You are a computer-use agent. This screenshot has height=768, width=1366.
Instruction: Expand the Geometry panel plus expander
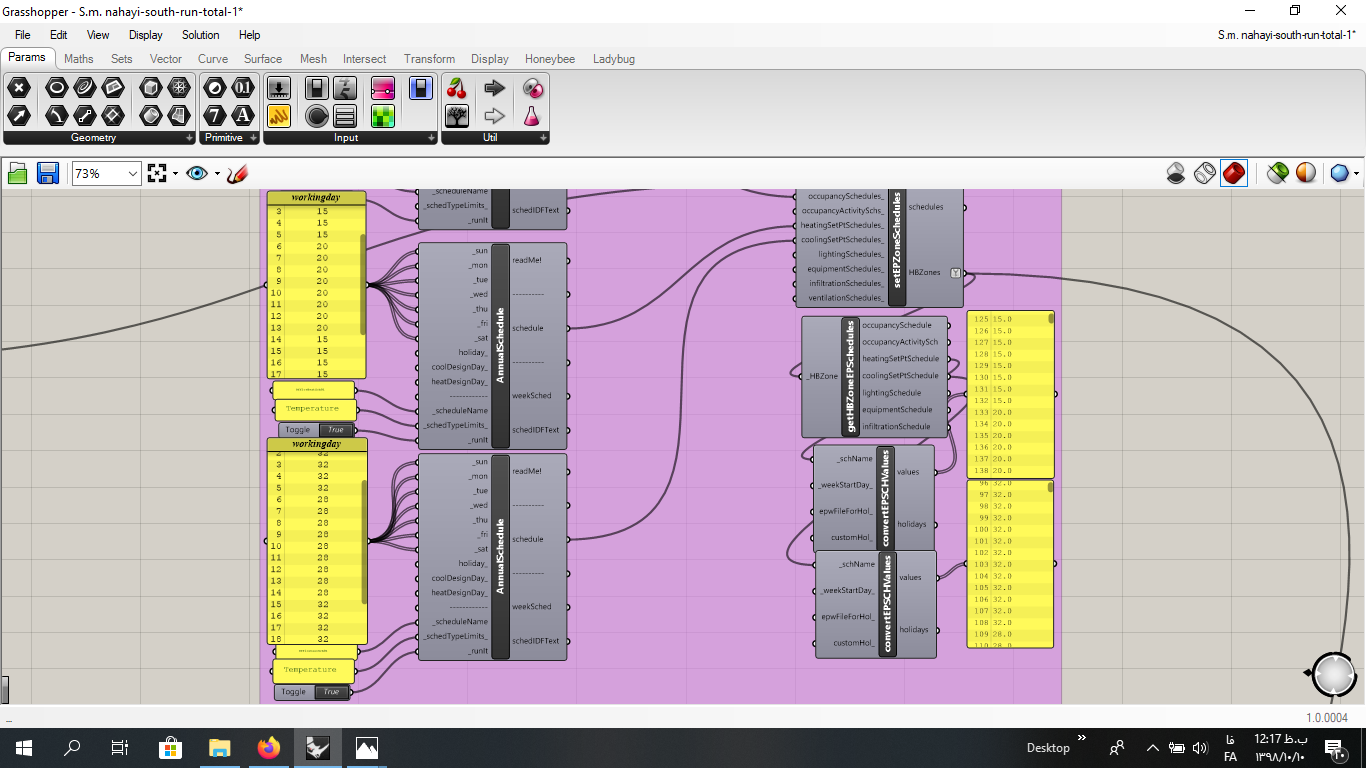pyautogui.click(x=189, y=138)
